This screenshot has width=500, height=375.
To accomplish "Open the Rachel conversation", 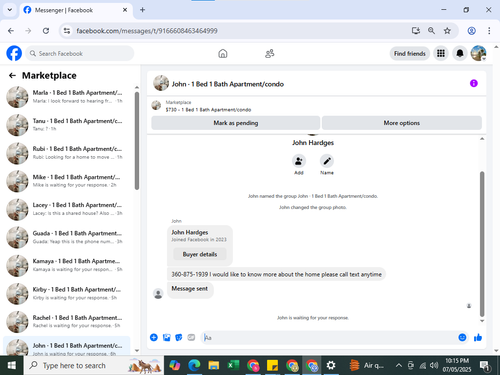I will pos(67,322).
